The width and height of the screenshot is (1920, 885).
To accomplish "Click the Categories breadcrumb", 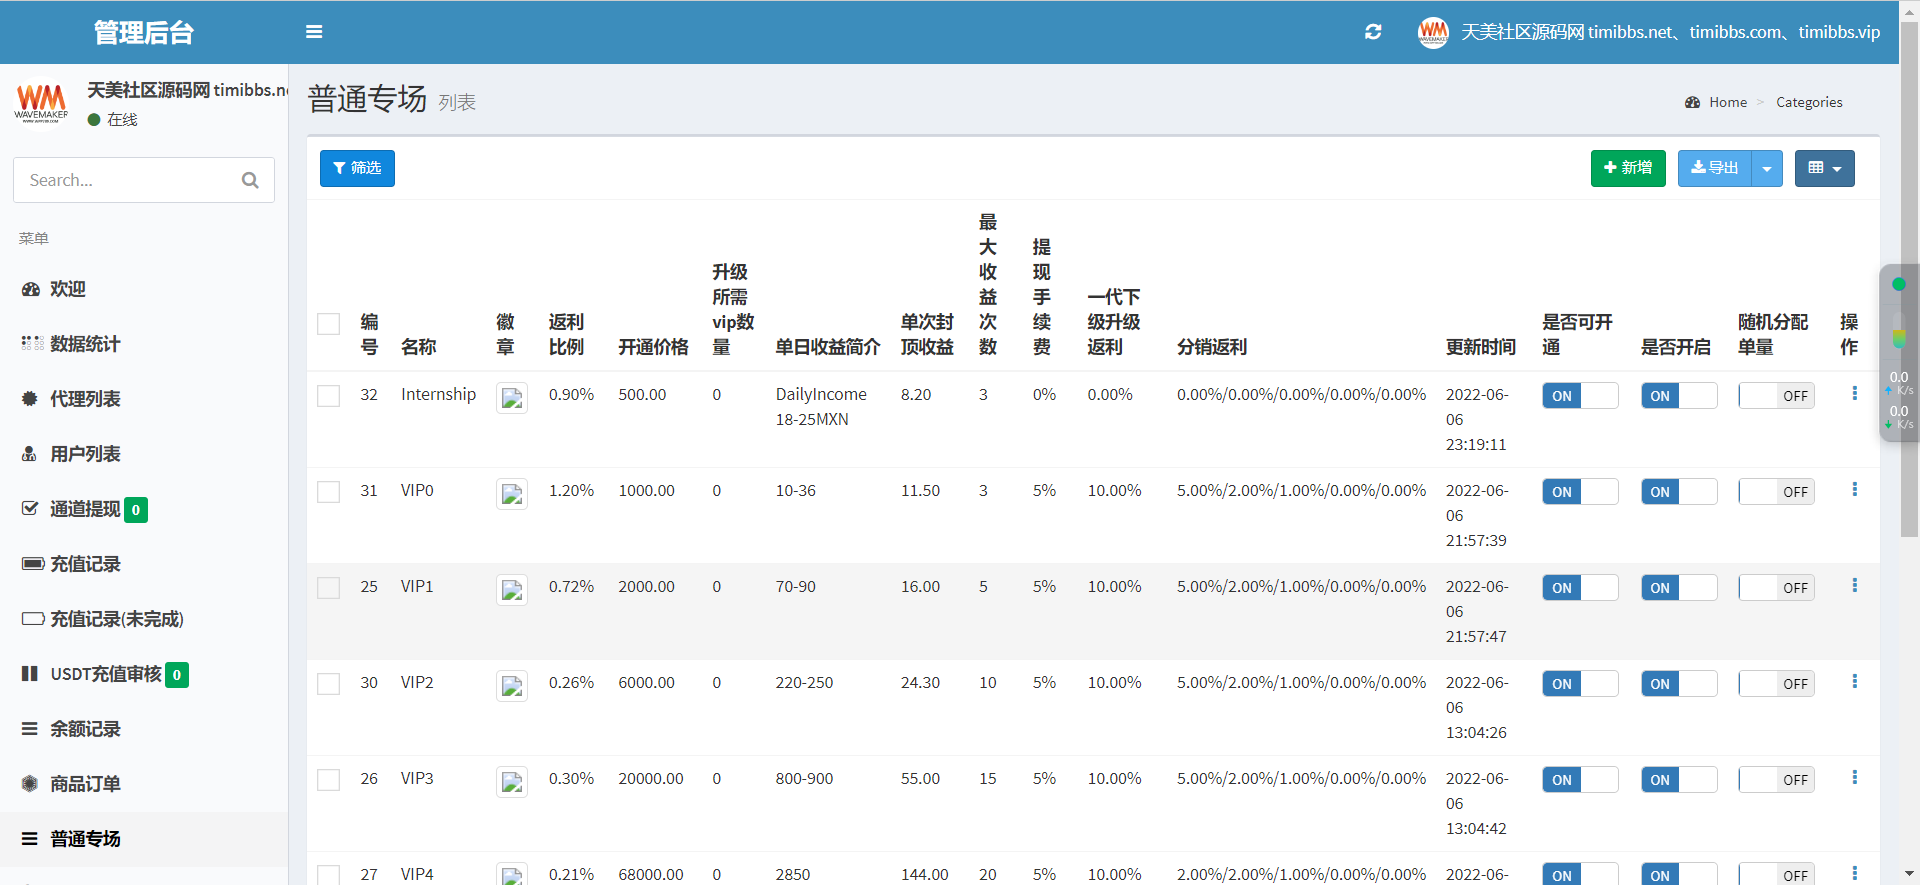I will 1809,102.
